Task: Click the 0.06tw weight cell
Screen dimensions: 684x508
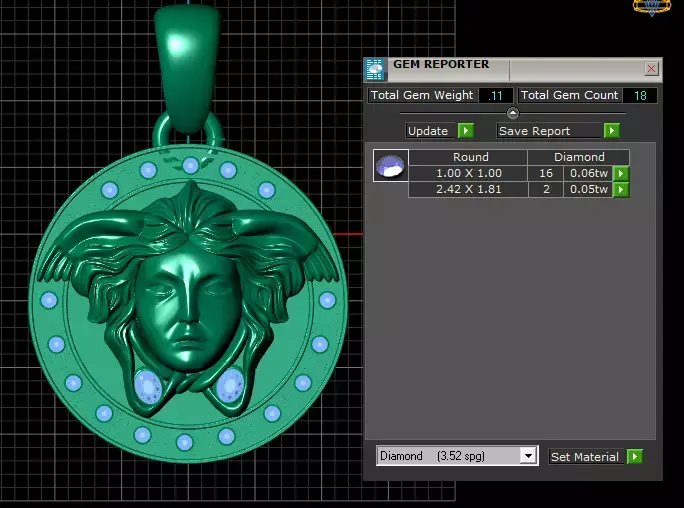Action: point(588,173)
